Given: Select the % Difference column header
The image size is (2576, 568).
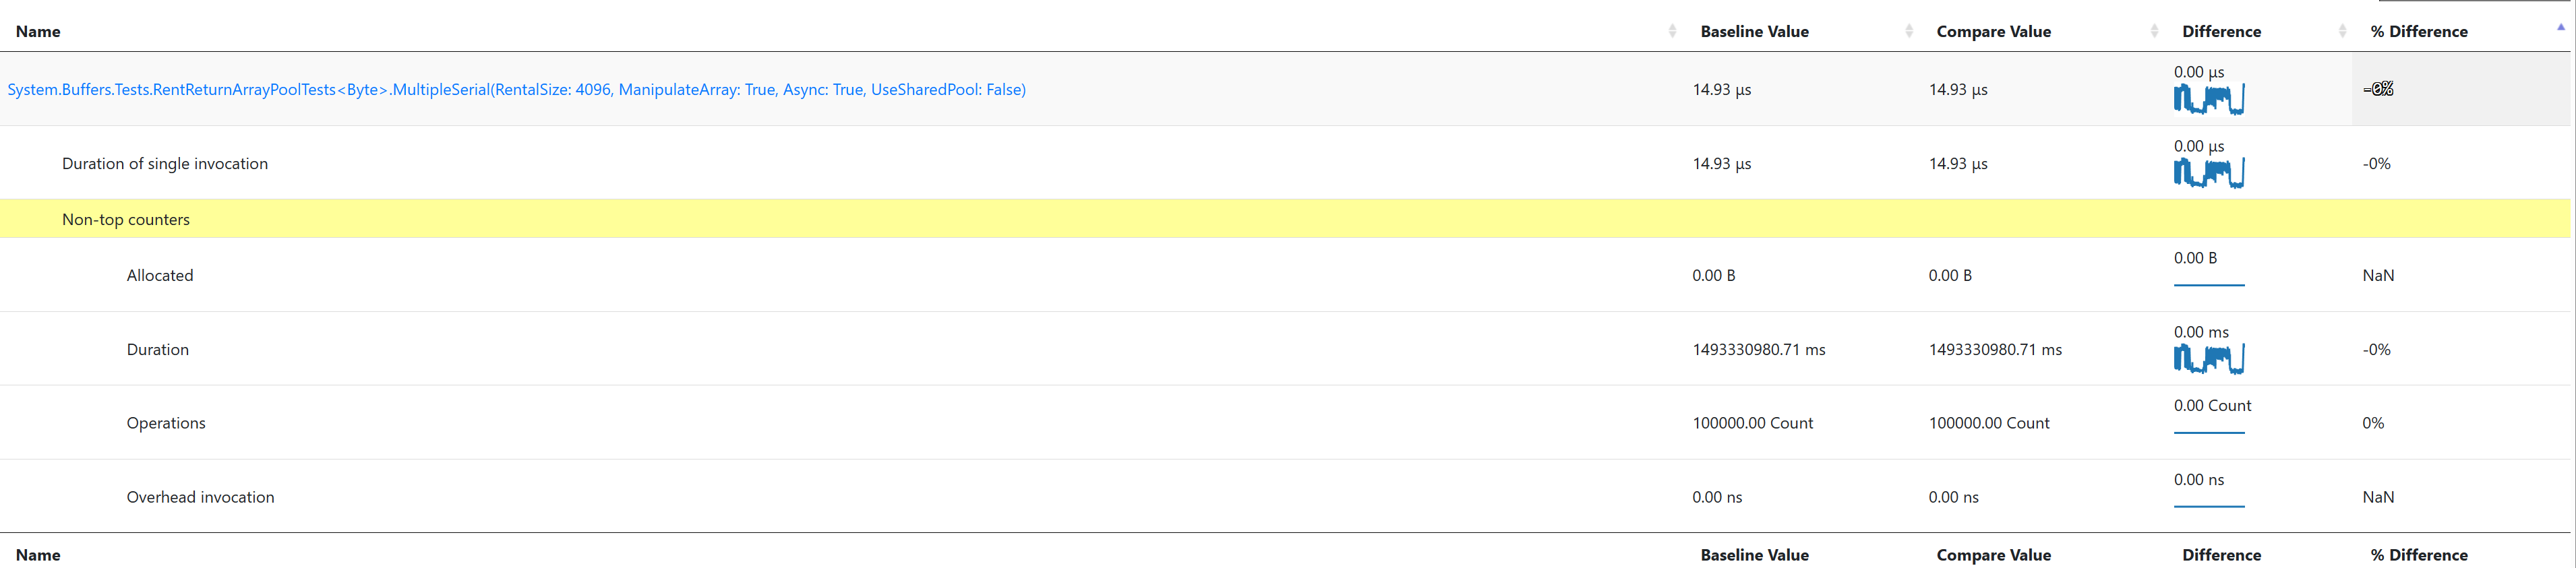Looking at the screenshot, I should click(x=2419, y=31).
